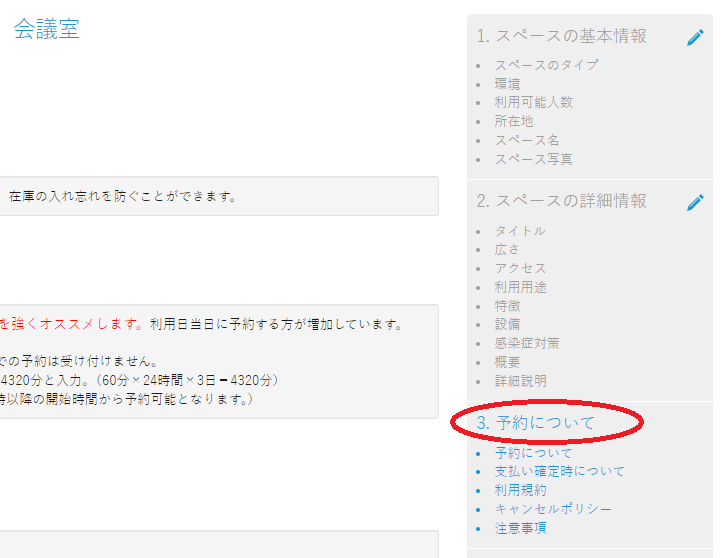
Task: Click the edit pencil beside スペースの詳細情報
Action: tap(695, 202)
